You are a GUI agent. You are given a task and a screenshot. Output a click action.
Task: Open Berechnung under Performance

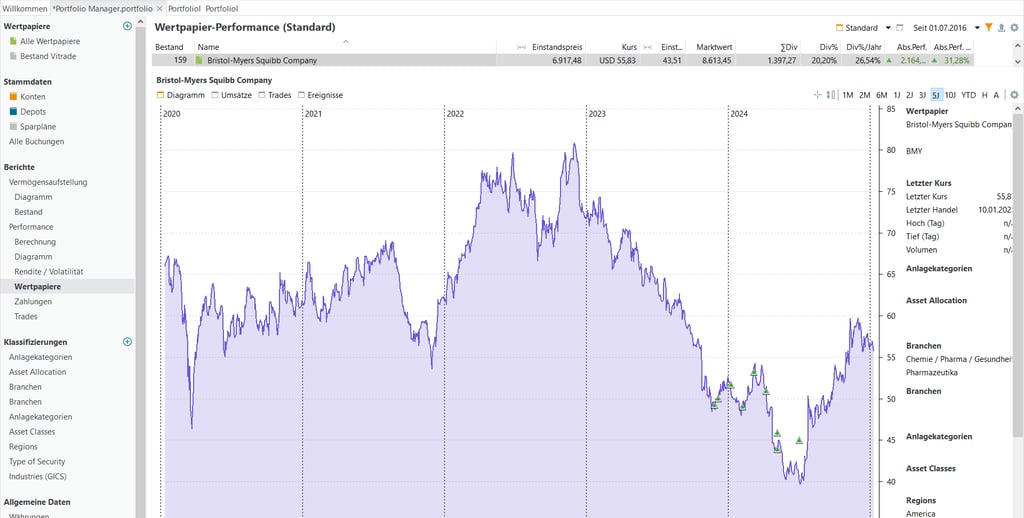[35, 242]
